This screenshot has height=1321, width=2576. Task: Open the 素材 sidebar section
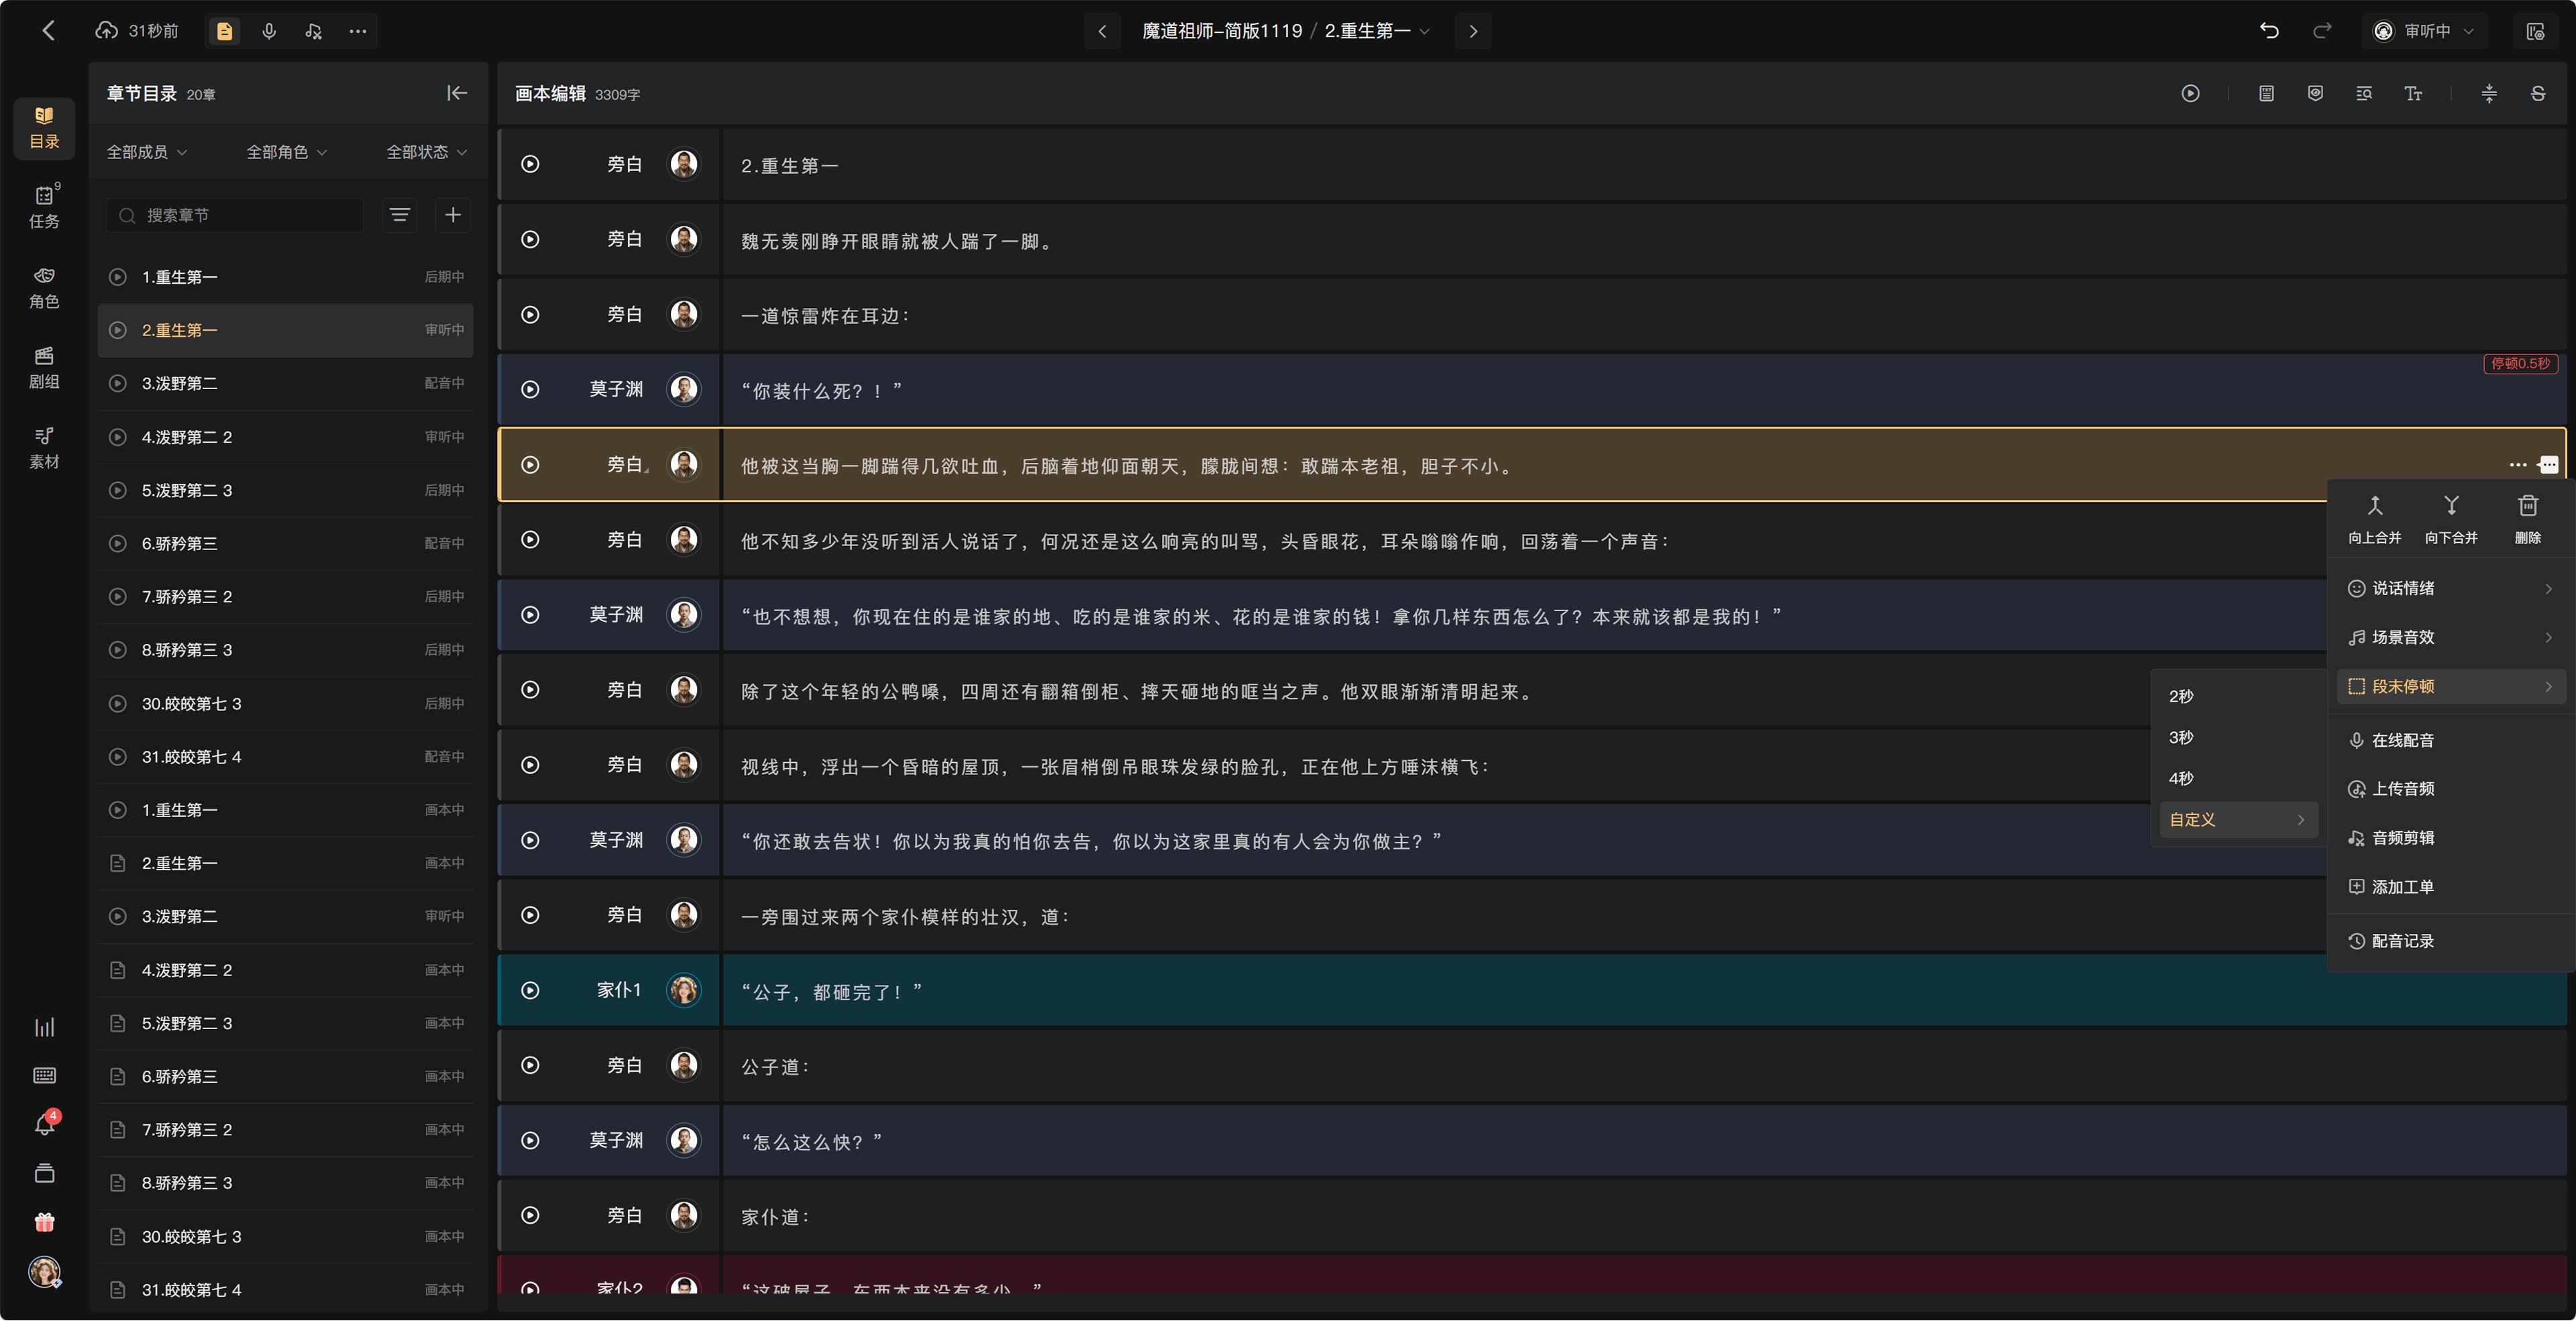coord(44,447)
